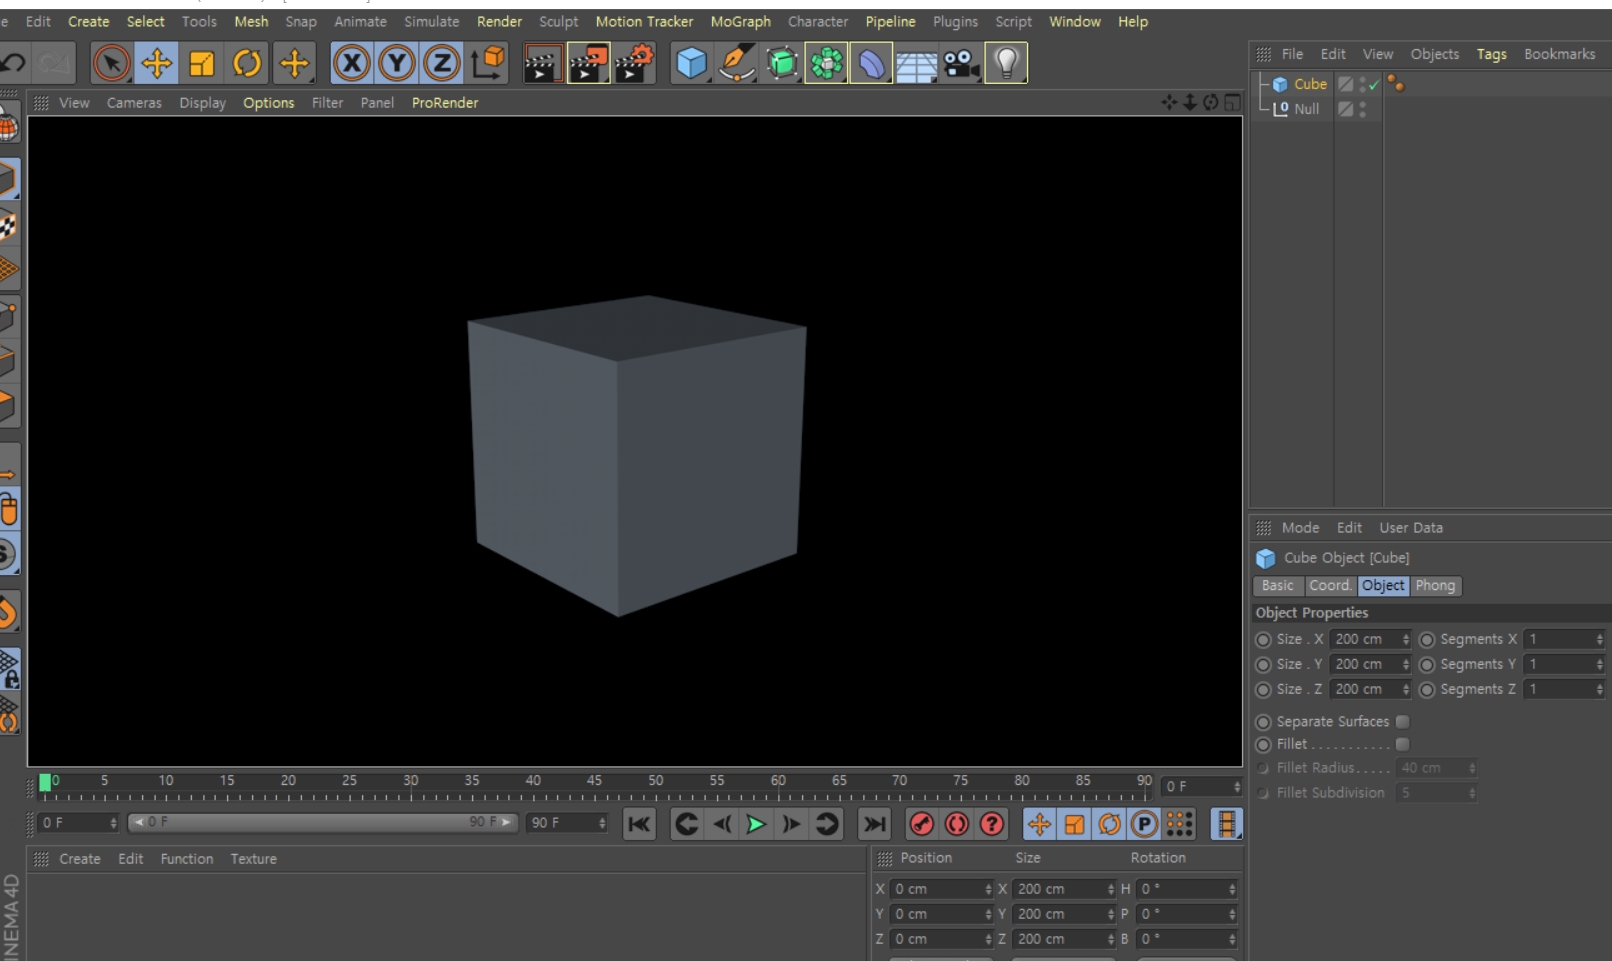Open the MoGraph menu
This screenshot has height=961, width=1612.
[x=740, y=21]
